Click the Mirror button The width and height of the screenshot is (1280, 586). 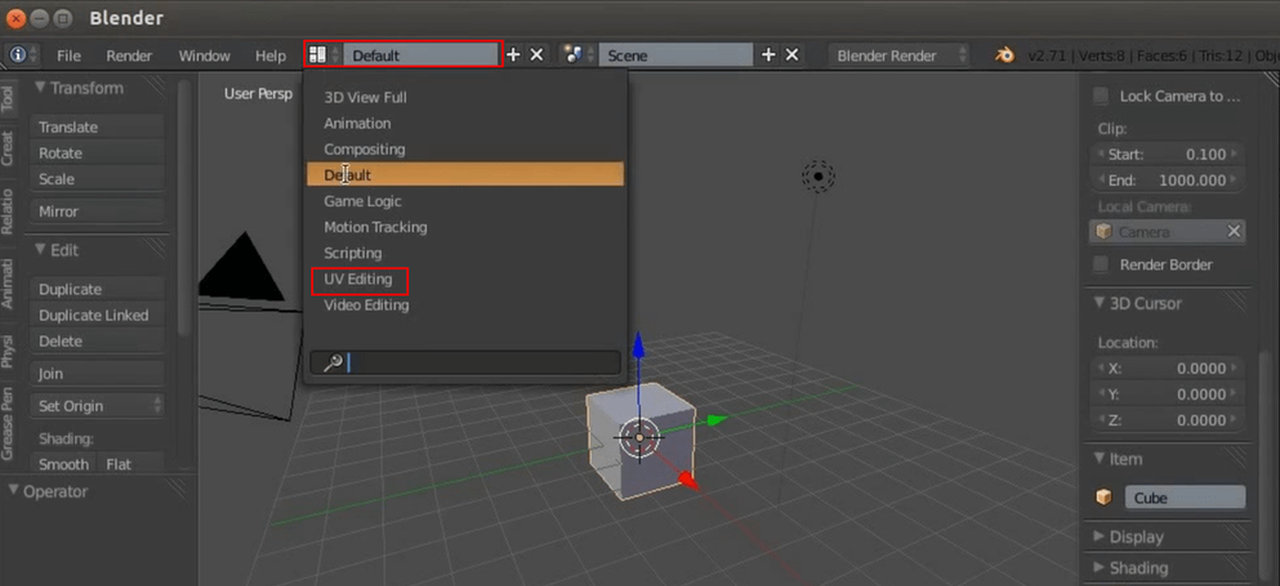click(x=98, y=211)
